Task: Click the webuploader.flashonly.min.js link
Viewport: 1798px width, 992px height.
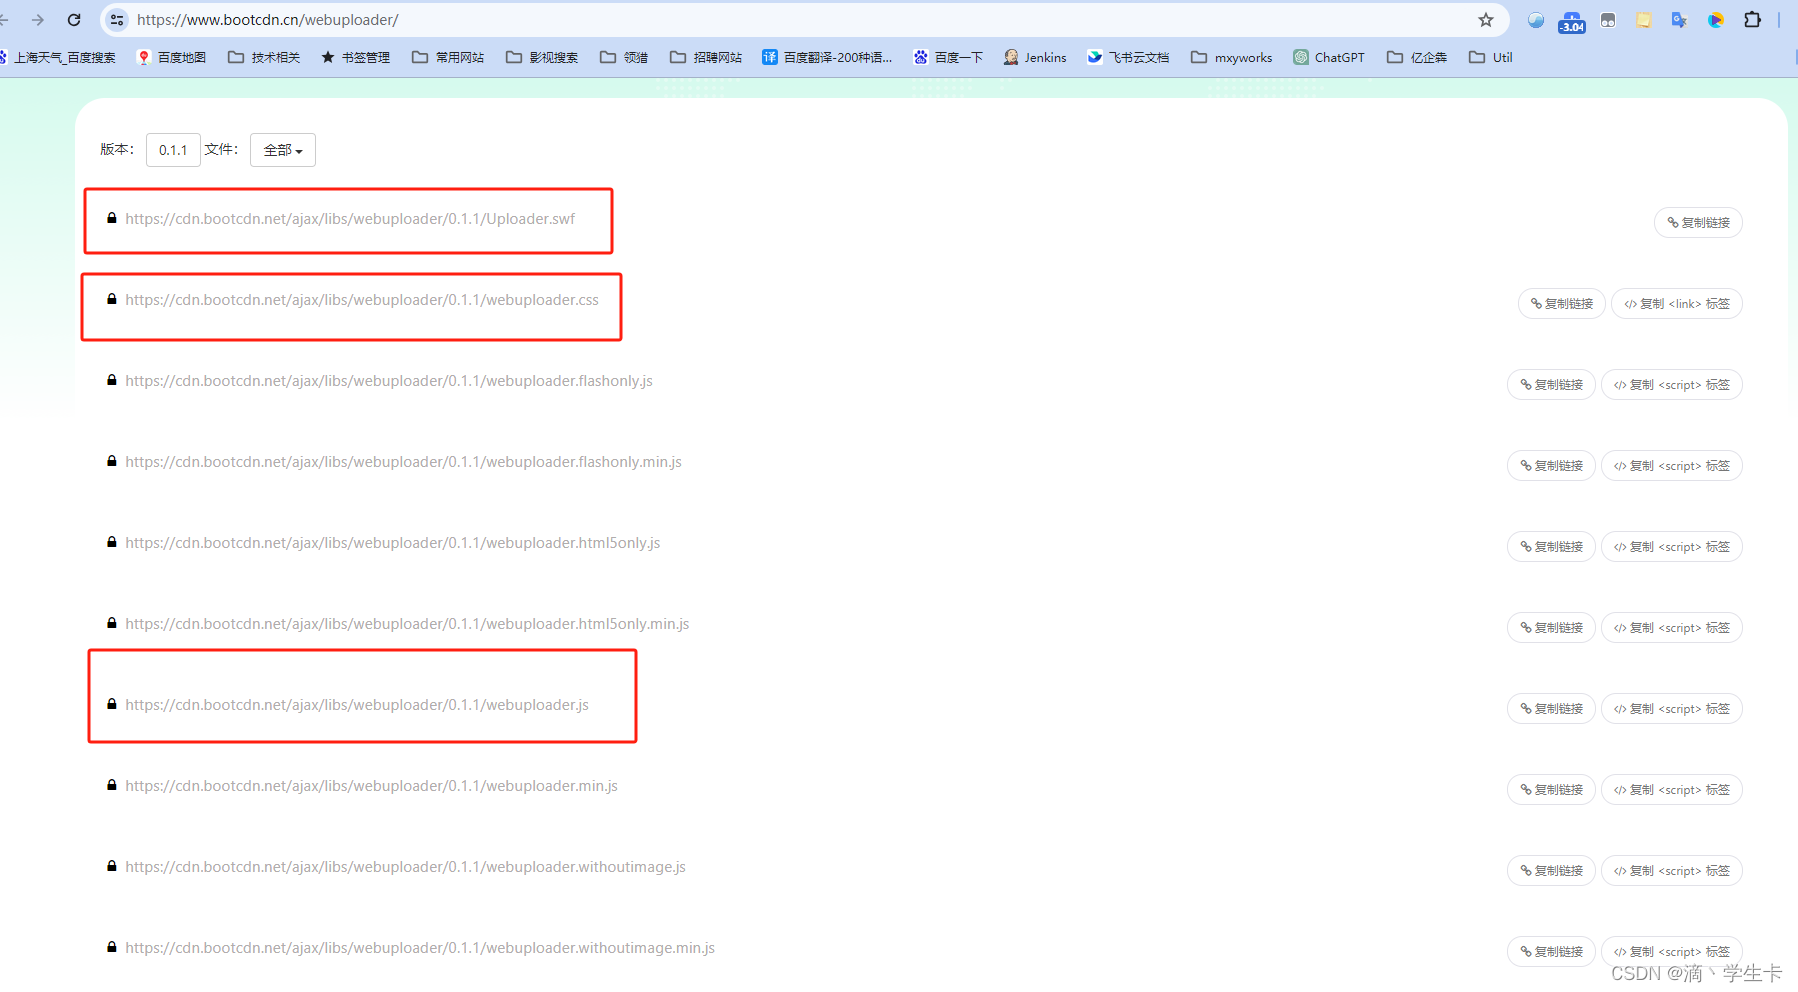Action: [x=403, y=462]
